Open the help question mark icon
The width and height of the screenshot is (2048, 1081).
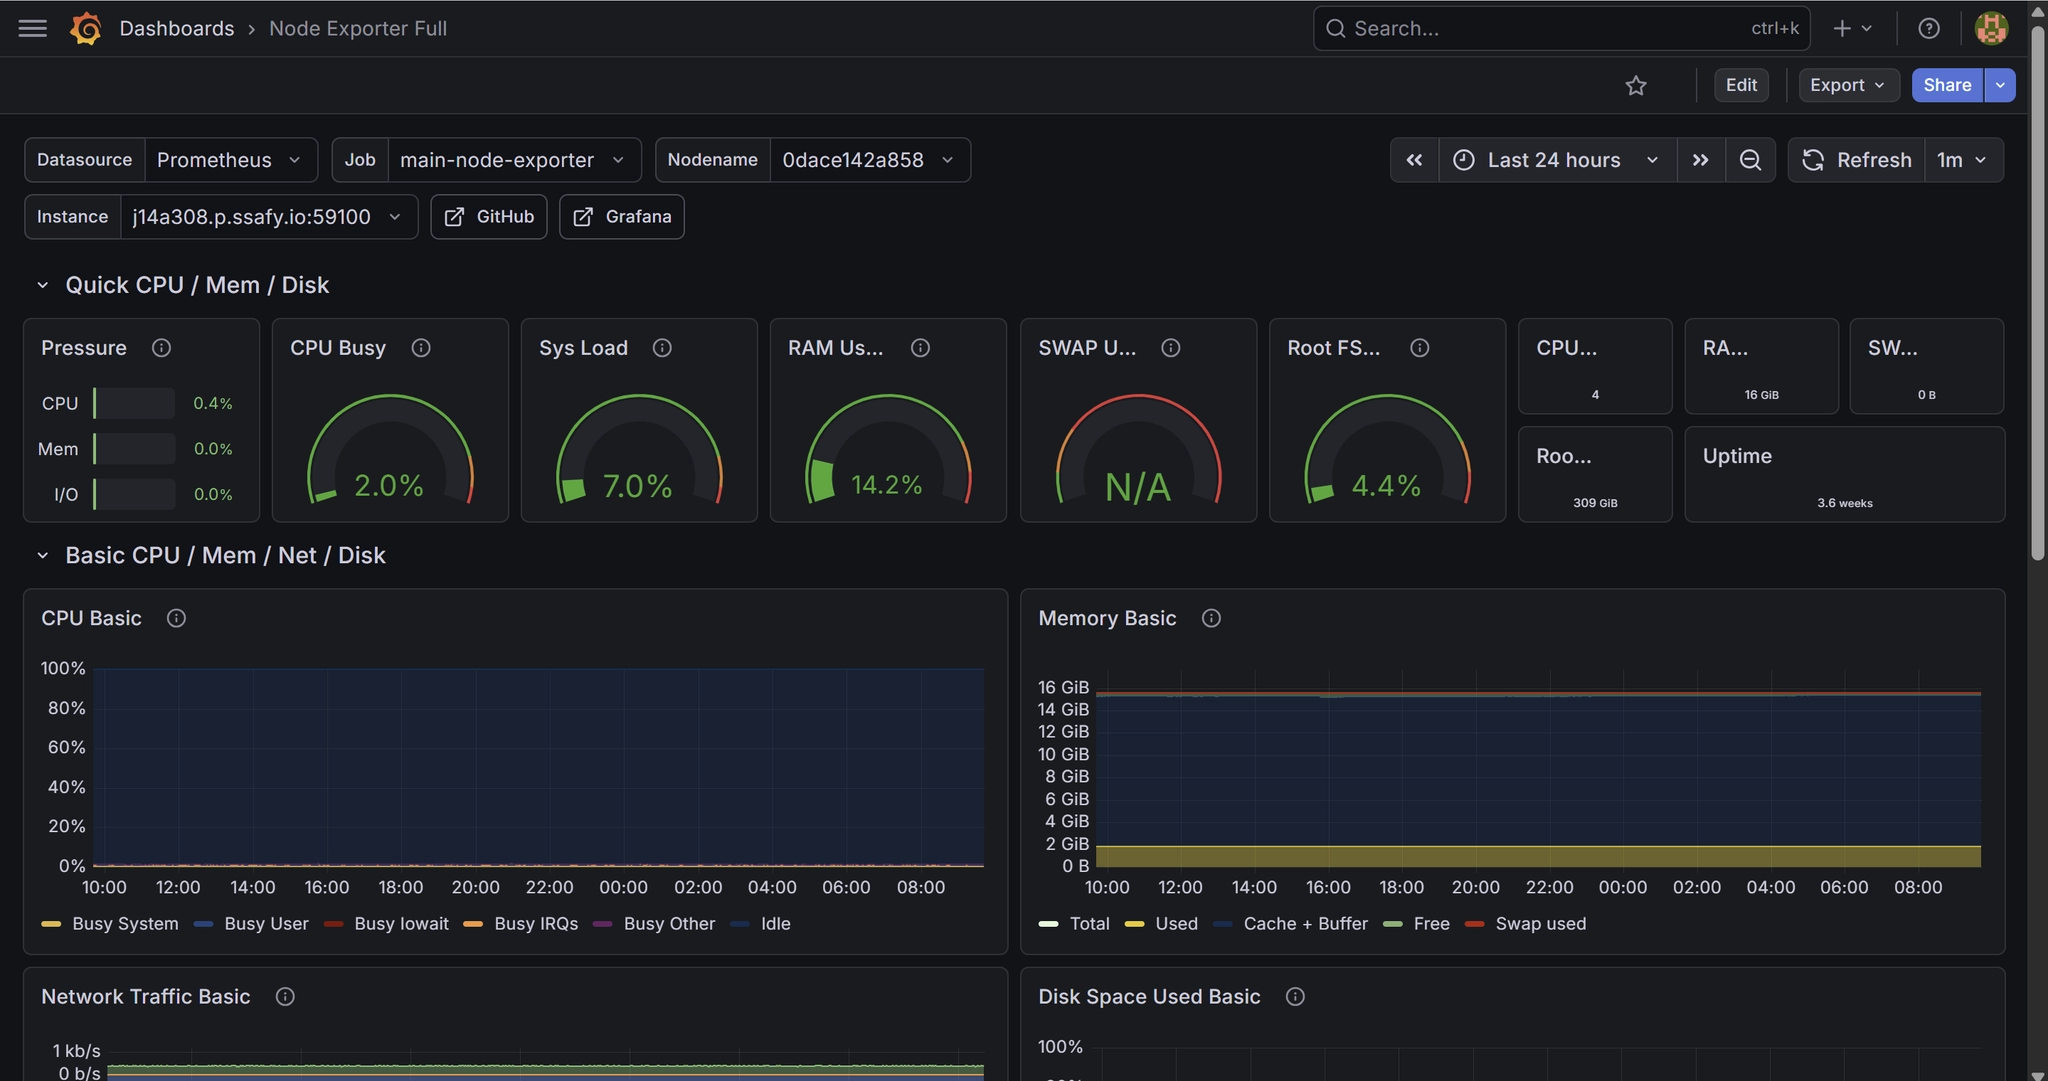tap(1929, 28)
